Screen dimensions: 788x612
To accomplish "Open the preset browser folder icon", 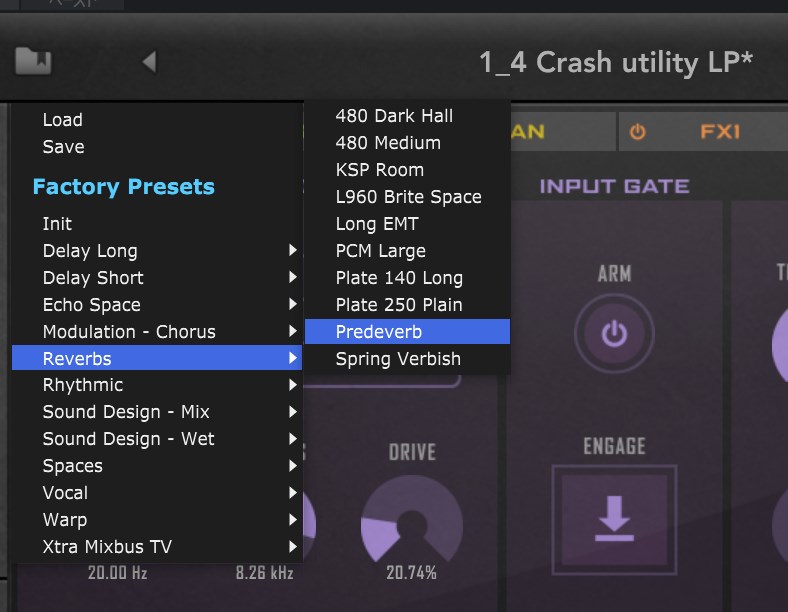I will [33, 61].
